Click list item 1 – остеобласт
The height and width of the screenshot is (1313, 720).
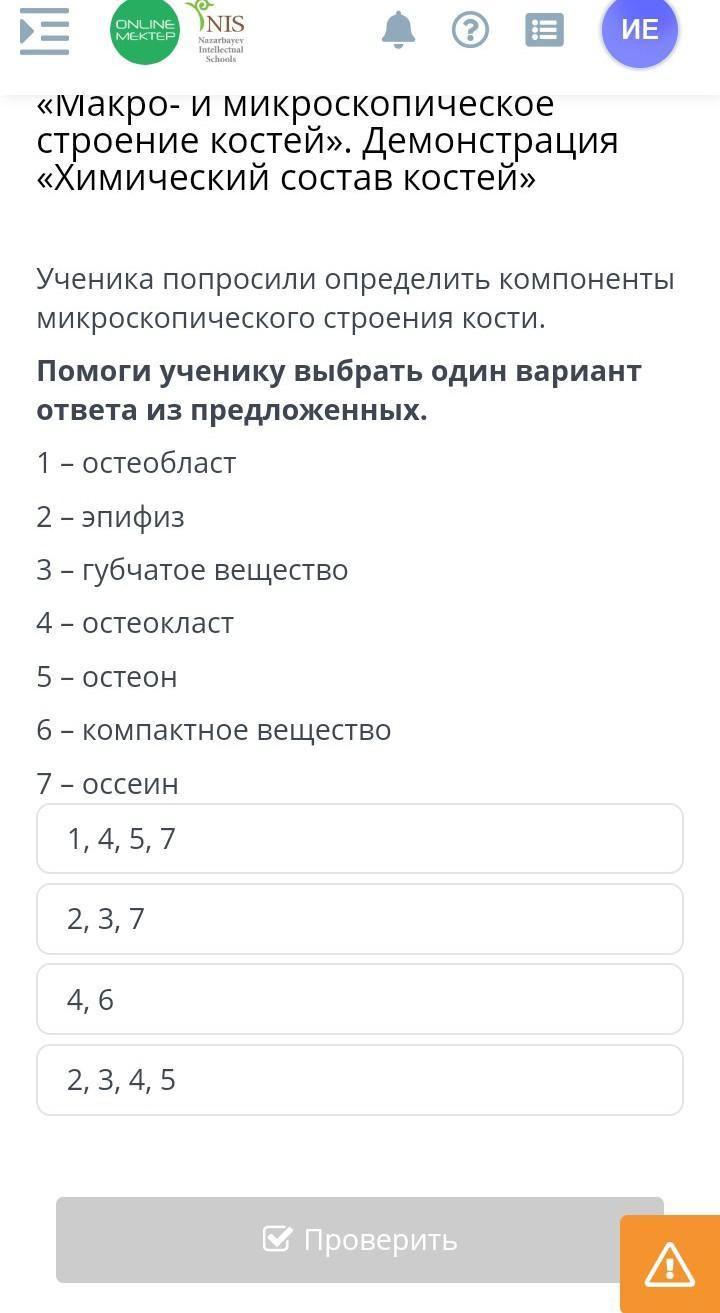click(136, 463)
